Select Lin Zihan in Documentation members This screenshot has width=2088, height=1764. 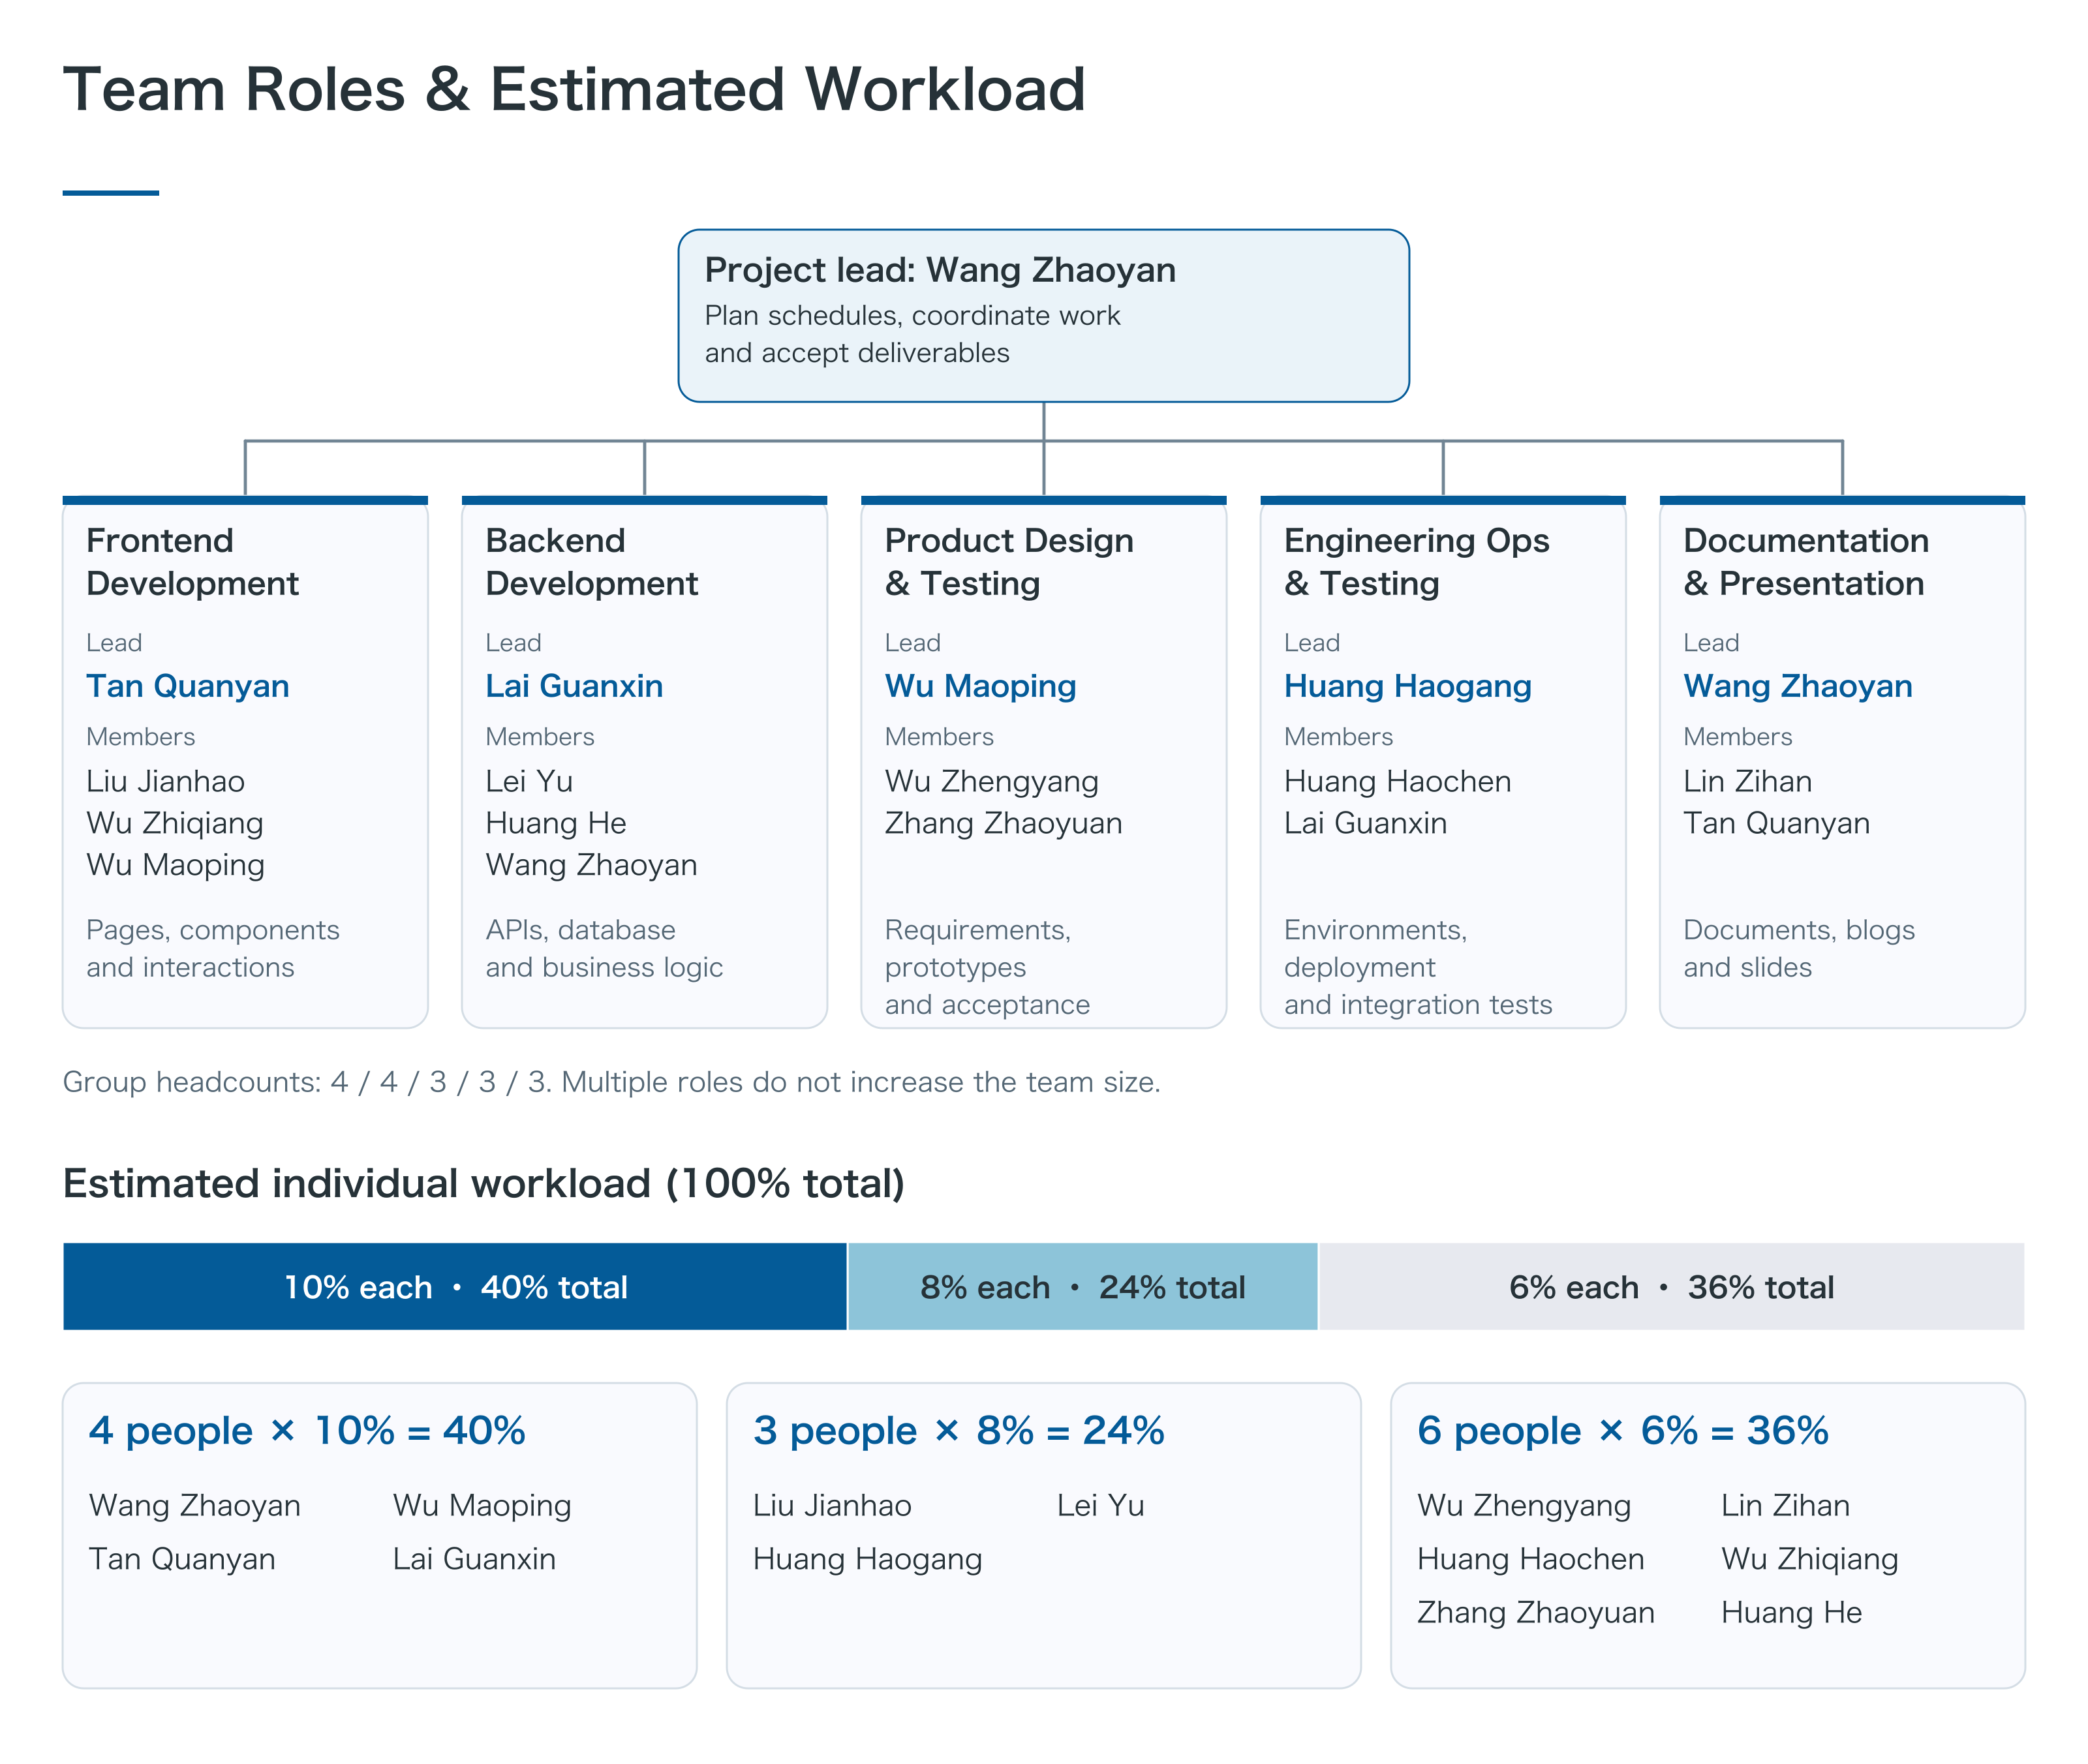tap(1747, 781)
